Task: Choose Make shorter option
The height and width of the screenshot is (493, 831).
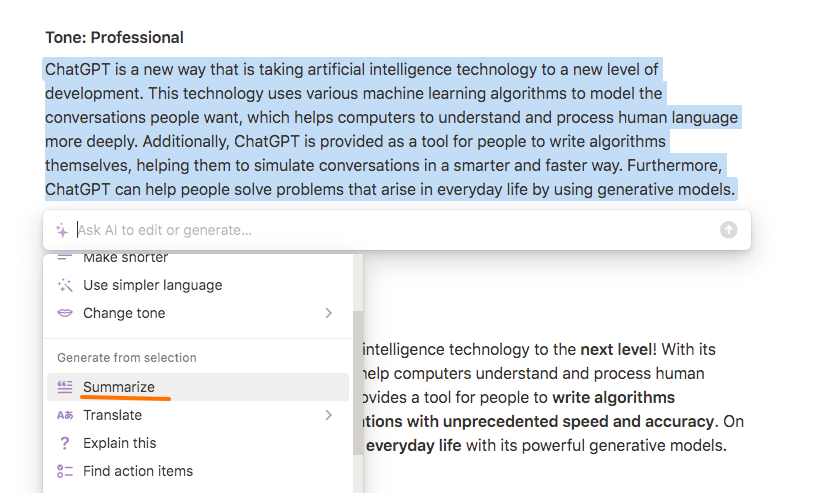Action: tap(198, 258)
